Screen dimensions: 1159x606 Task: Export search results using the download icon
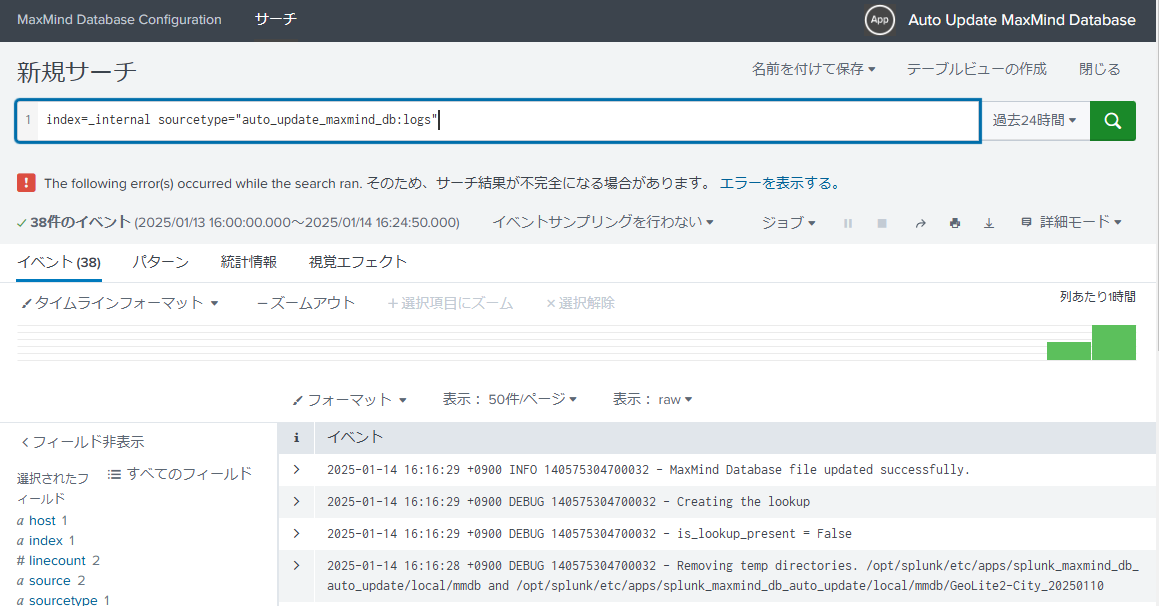989,222
